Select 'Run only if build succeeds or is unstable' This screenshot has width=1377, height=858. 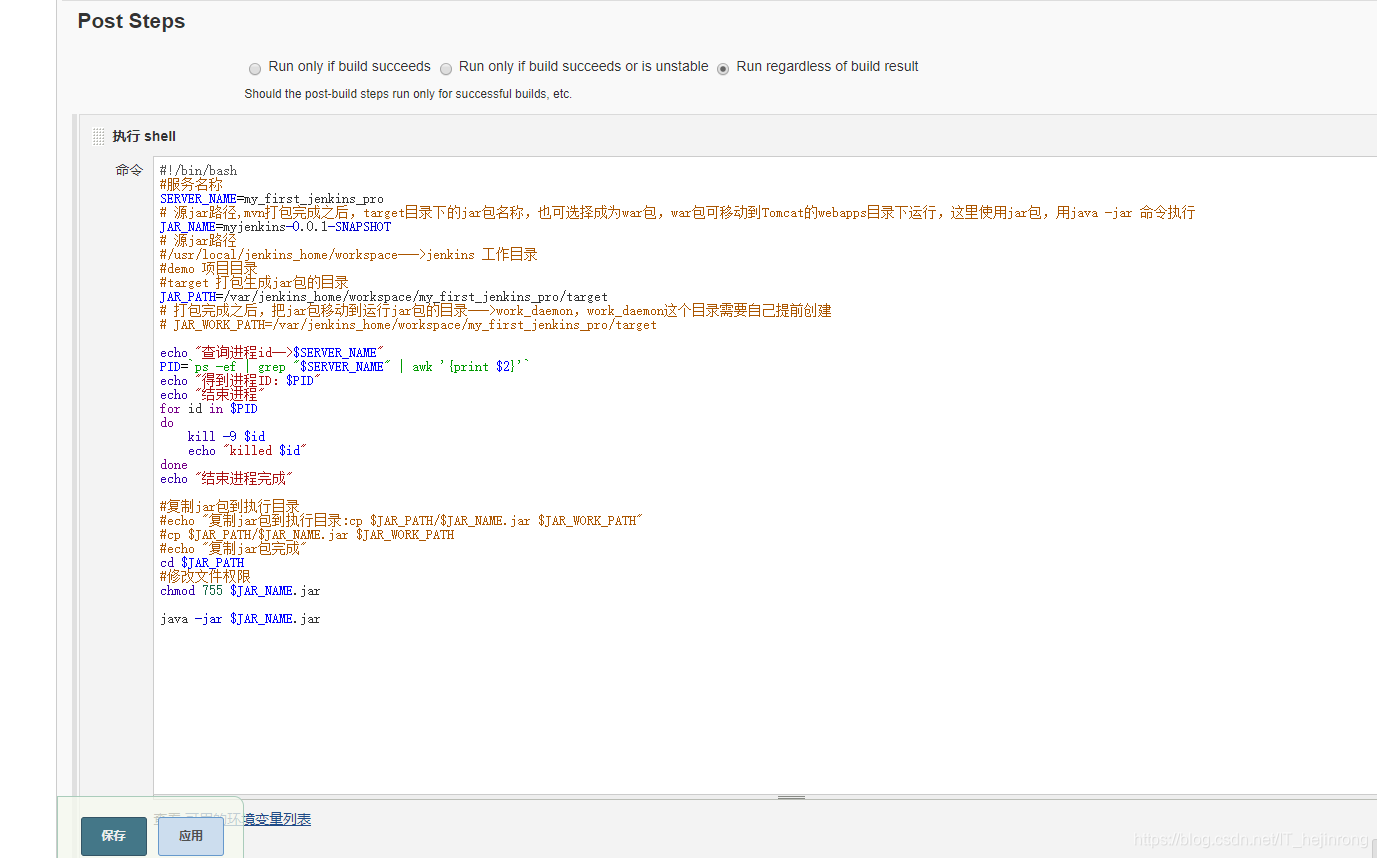(x=446, y=69)
